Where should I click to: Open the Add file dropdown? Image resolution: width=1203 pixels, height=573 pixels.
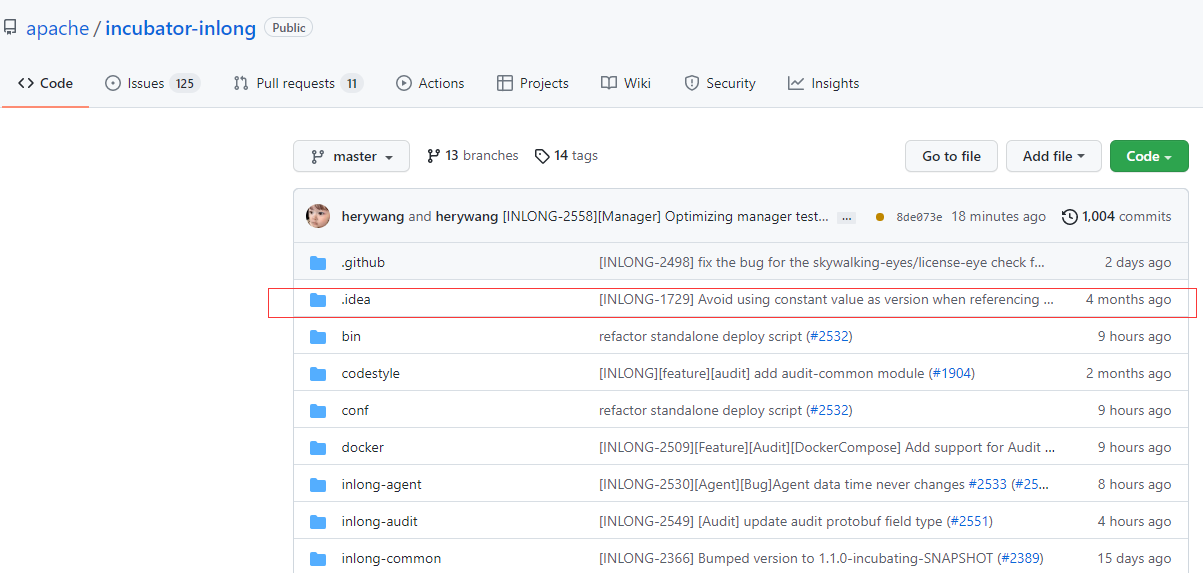pyautogui.click(x=1053, y=156)
